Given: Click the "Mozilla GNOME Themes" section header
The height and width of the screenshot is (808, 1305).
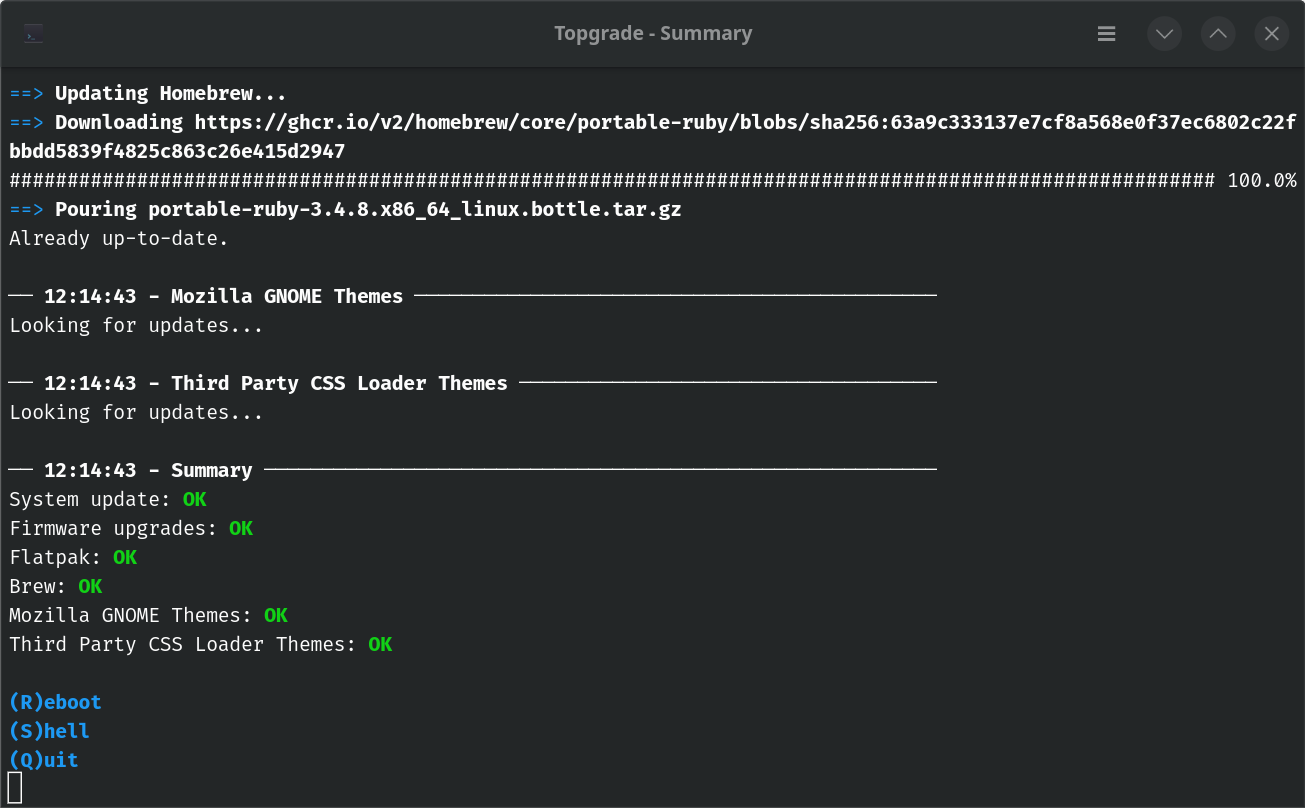Looking at the screenshot, I should point(286,296).
